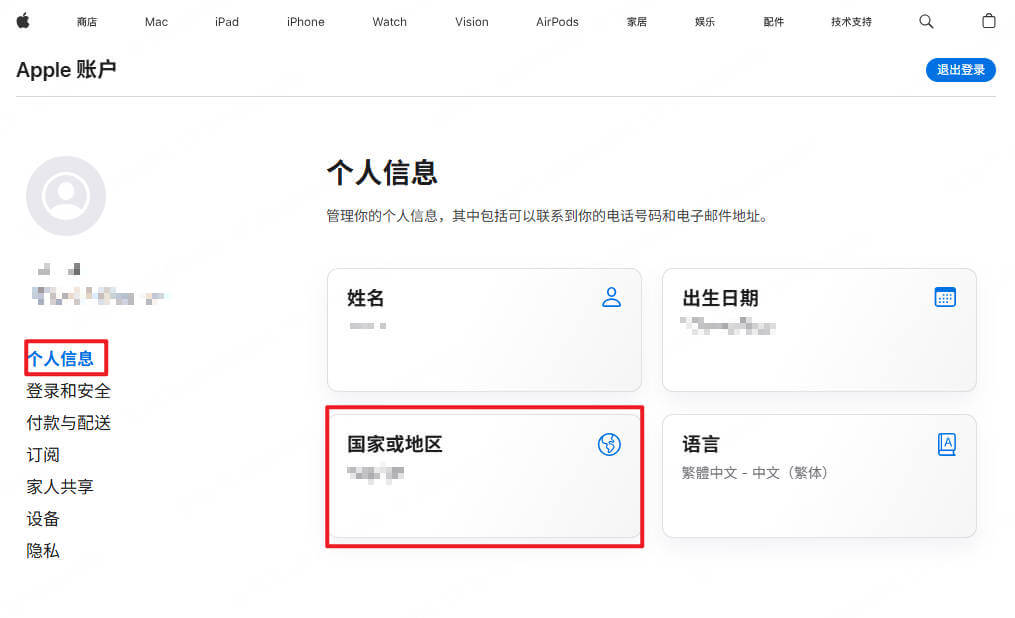Go to 登录和安全 in the sidebar
The width and height of the screenshot is (1015, 618).
click(x=69, y=391)
